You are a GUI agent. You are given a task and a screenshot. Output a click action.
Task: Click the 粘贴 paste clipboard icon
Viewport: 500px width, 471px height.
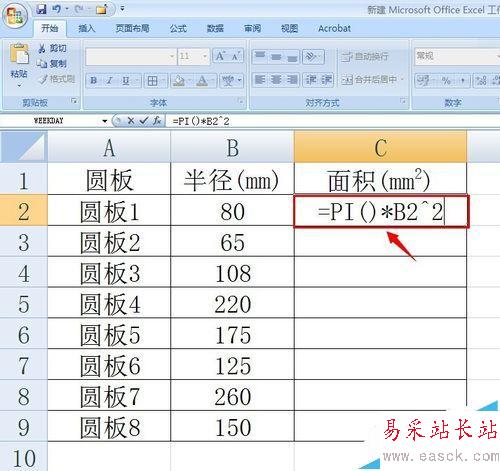19,53
